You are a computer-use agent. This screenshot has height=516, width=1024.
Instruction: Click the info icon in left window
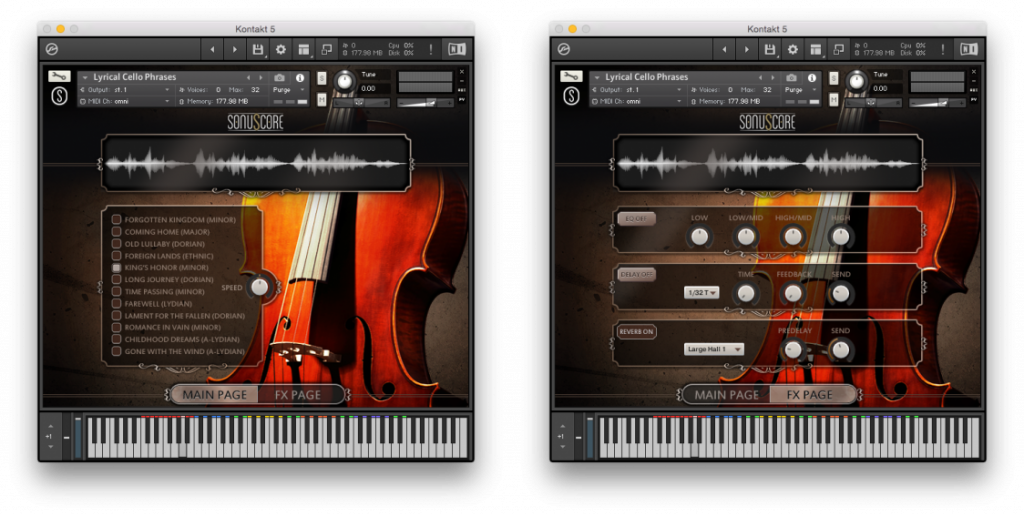click(300, 77)
